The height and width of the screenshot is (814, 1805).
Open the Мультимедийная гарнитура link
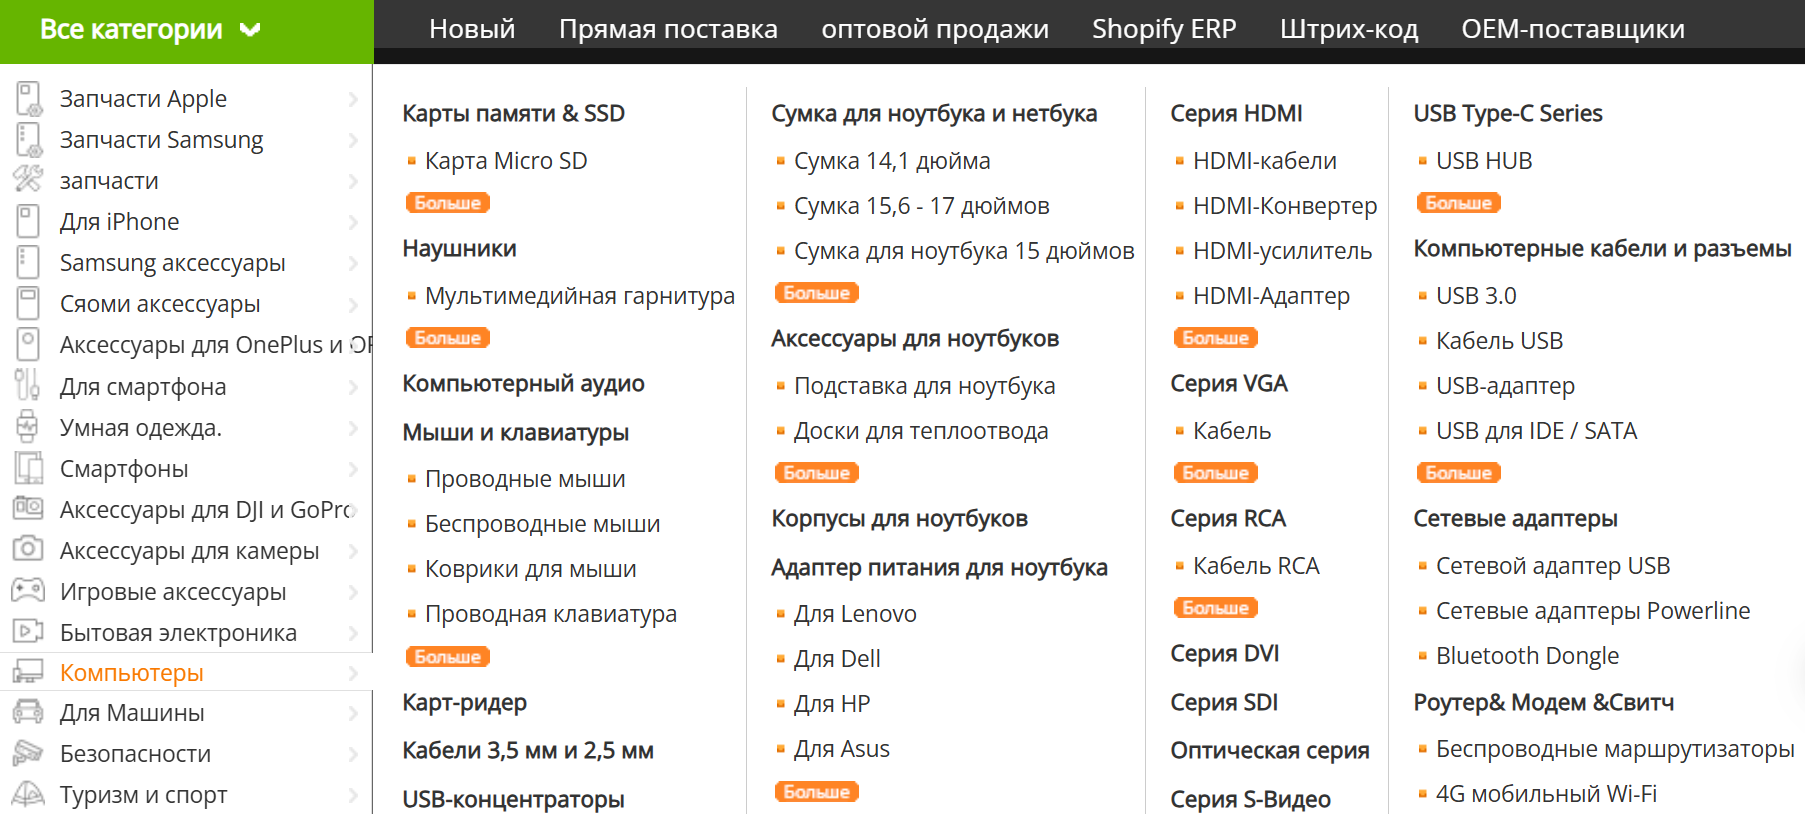[x=580, y=296]
